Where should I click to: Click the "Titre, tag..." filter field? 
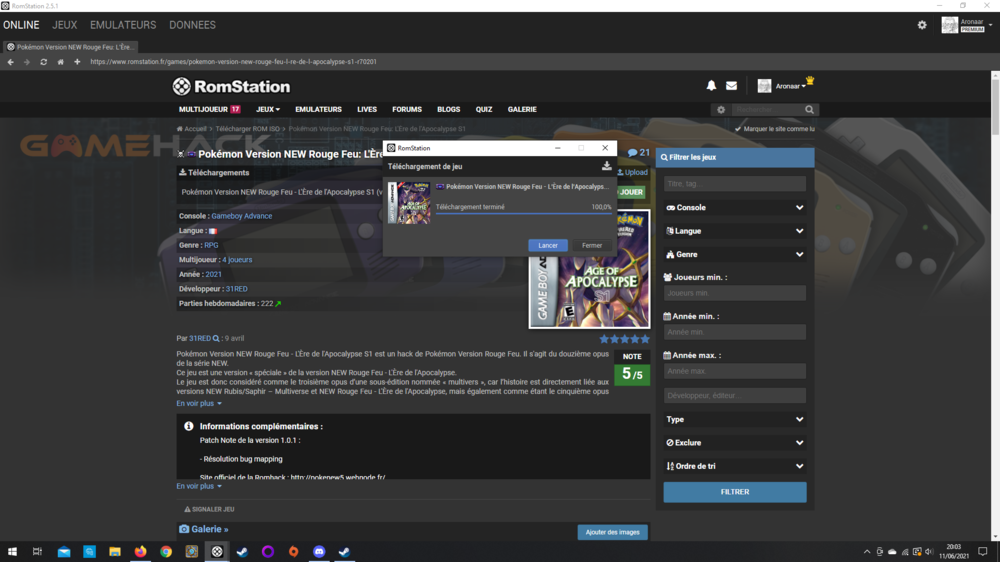coord(735,184)
